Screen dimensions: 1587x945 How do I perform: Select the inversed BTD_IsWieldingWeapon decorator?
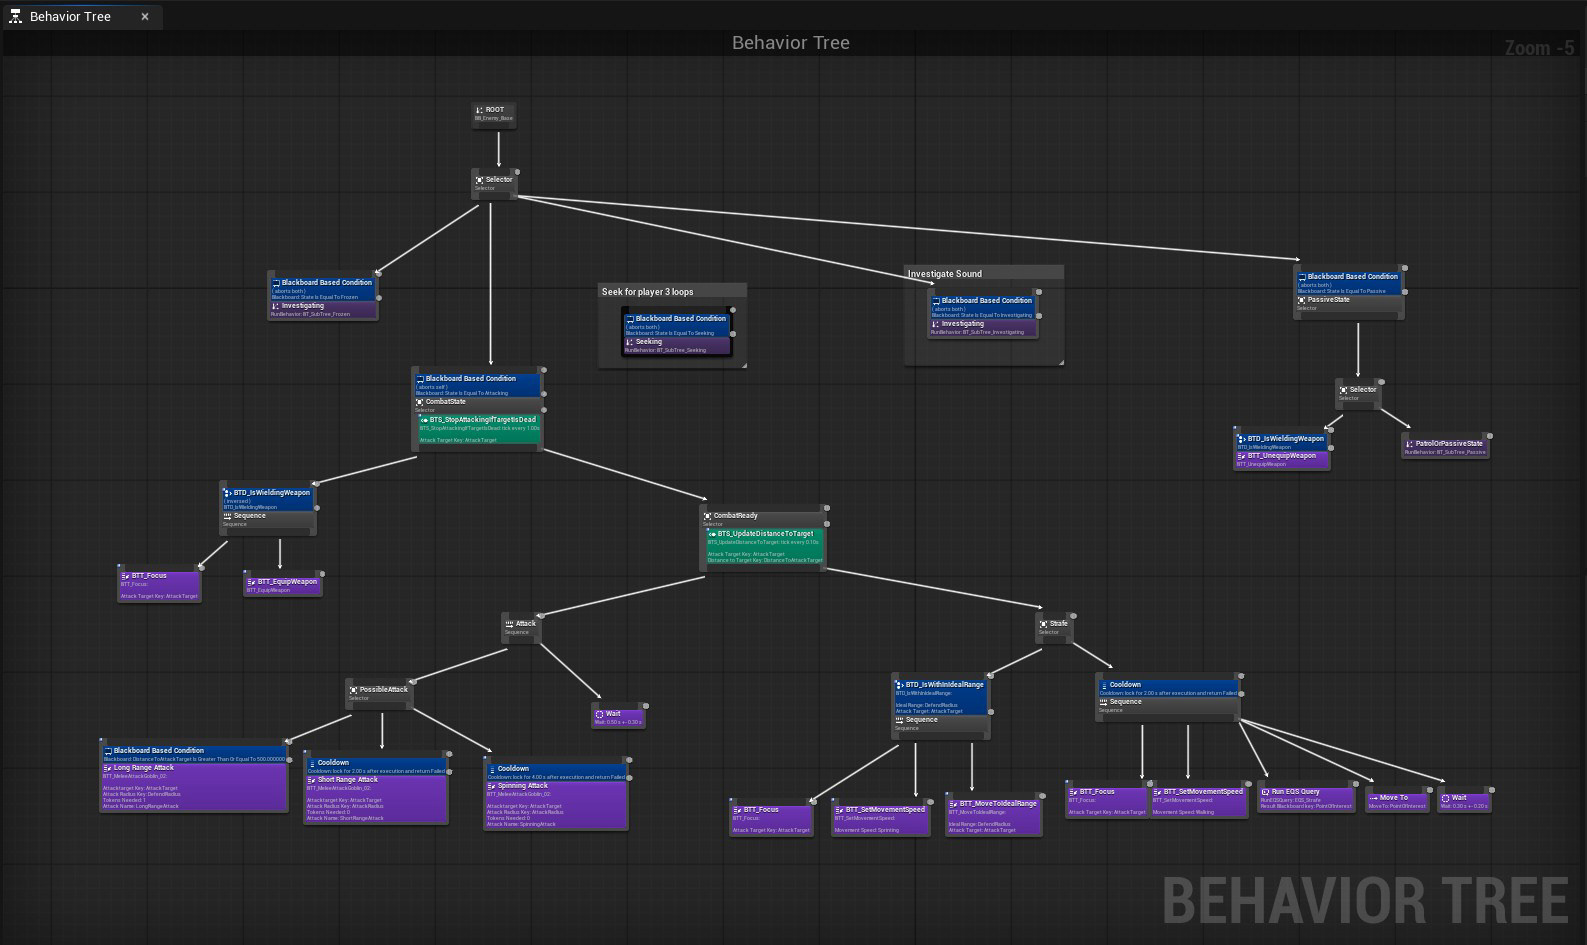pos(268,499)
